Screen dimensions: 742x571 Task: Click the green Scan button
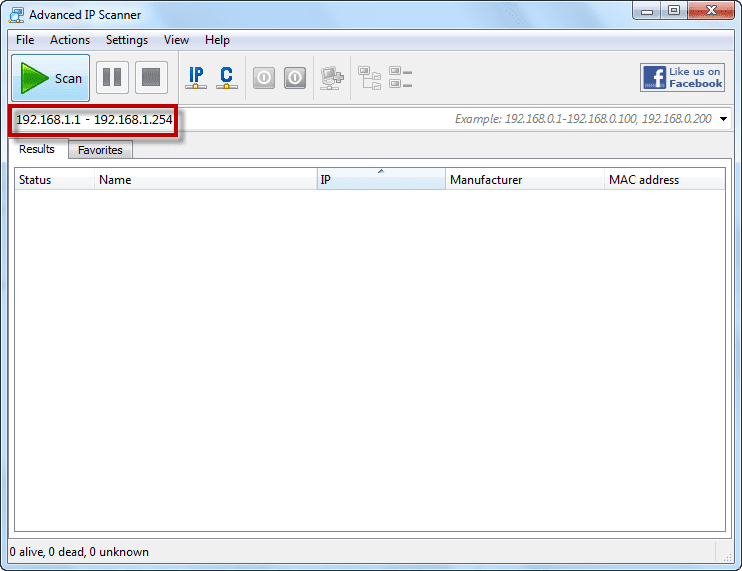point(51,78)
